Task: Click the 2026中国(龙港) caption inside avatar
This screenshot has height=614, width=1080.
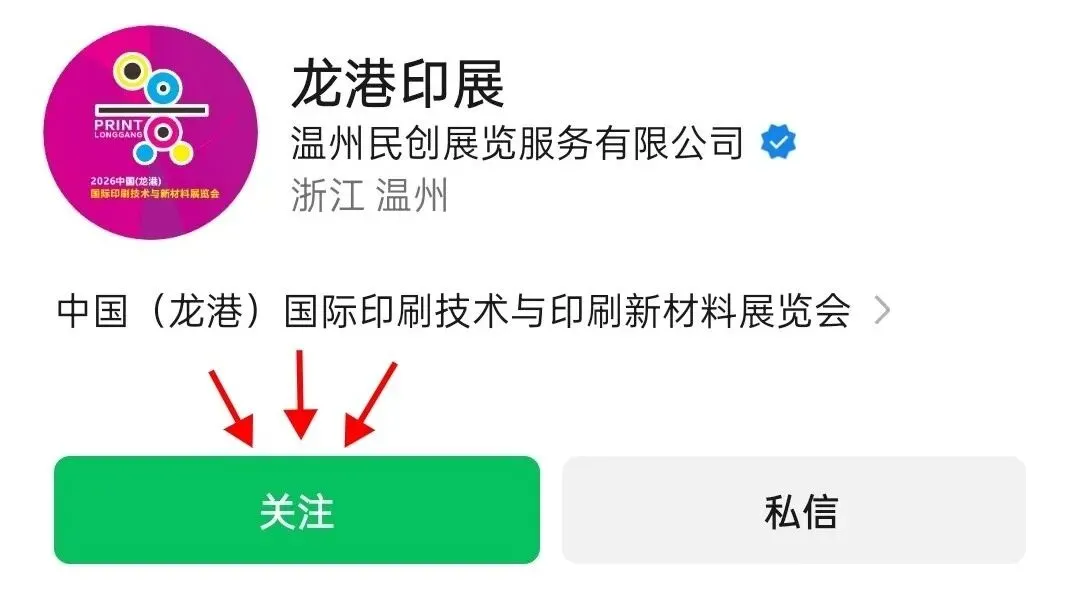Action: [x=126, y=181]
